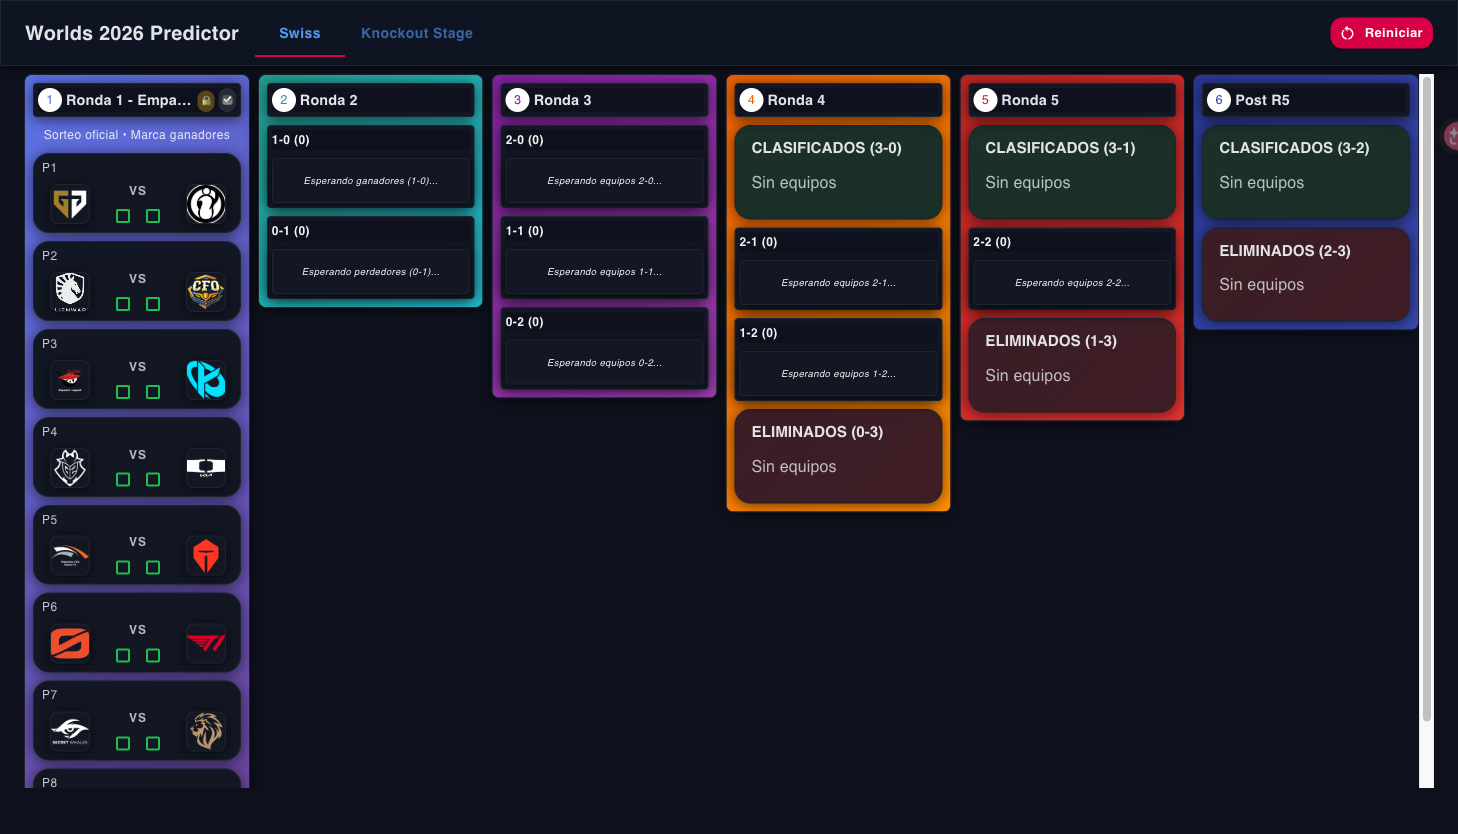Screen dimensions: 1458x834
Task: Tick Hanwha Life's winner checkbox in P5
Action: point(123,568)
